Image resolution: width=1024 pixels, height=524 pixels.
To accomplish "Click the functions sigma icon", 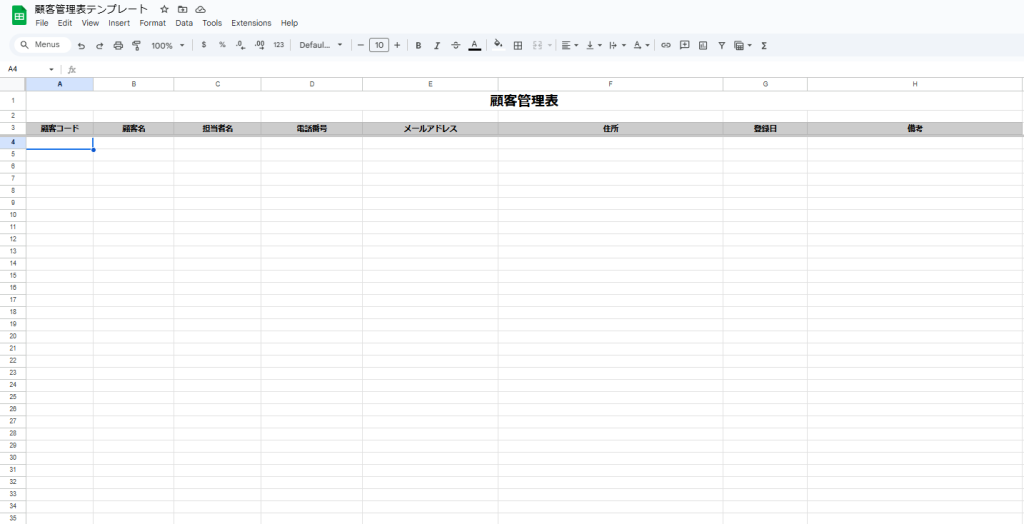I will [x=764, y=45].
